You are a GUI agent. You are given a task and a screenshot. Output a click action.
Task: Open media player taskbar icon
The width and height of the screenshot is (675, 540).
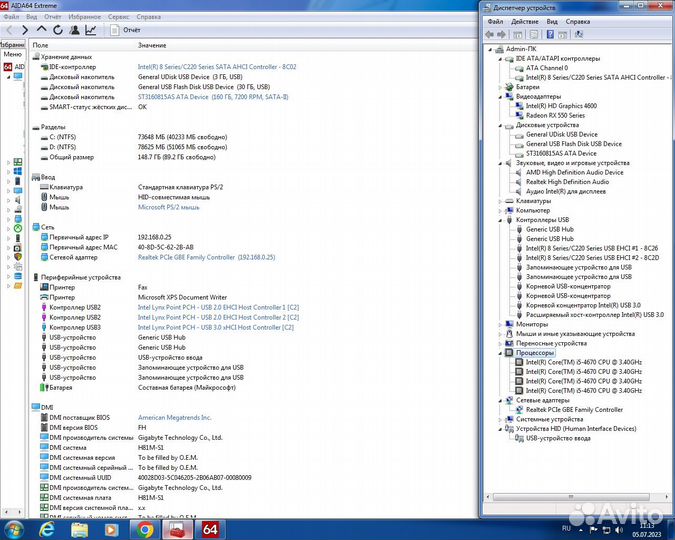(112, 530)
